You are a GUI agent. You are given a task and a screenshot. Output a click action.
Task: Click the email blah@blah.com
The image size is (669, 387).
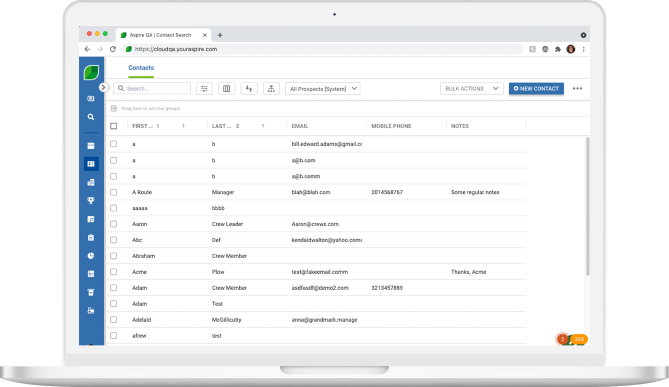[311, 192]
